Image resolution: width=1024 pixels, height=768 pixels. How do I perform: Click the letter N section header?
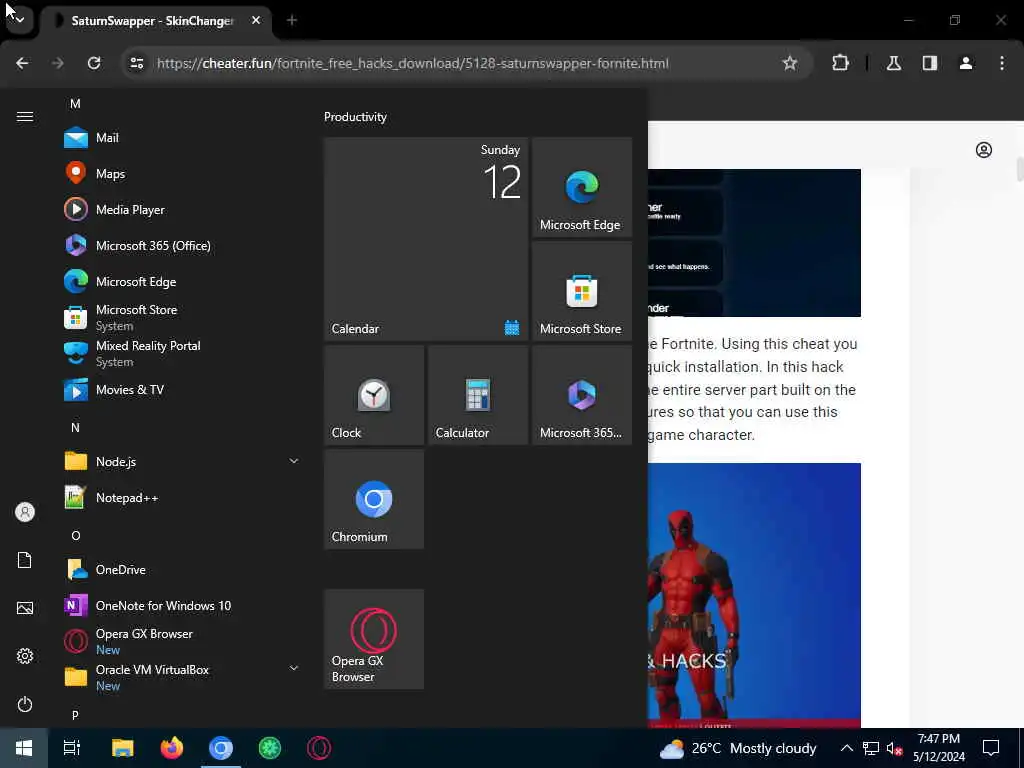[75, 428]
